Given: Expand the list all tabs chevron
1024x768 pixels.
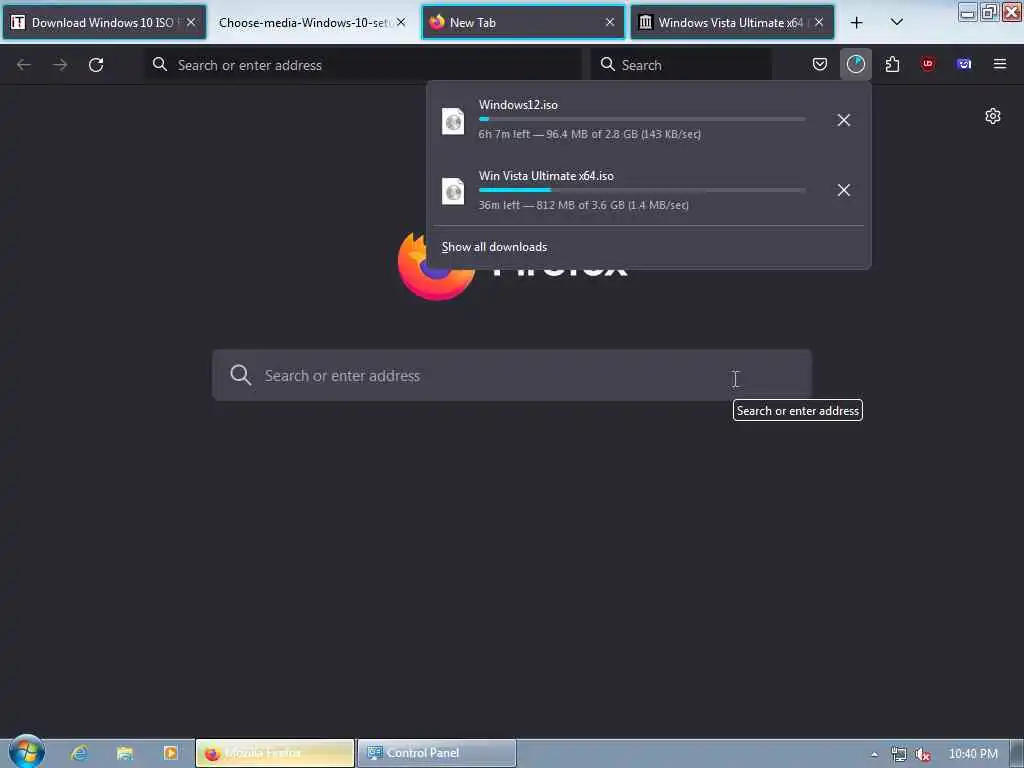Looking at the screenshot, I should pos(897,22).
